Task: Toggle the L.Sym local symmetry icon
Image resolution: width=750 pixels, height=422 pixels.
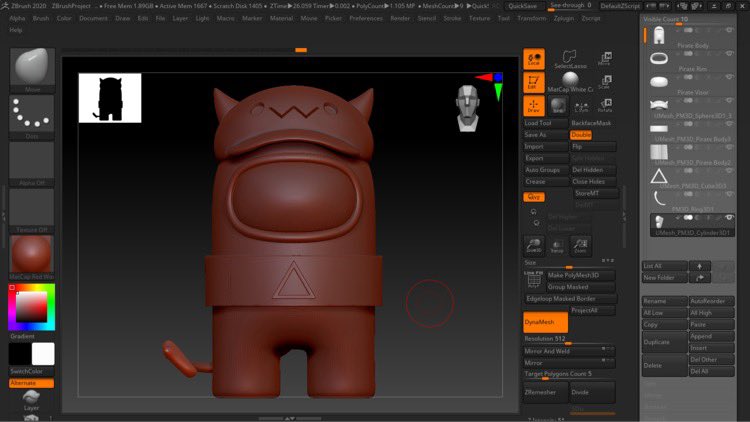Action: click(581, 106)
